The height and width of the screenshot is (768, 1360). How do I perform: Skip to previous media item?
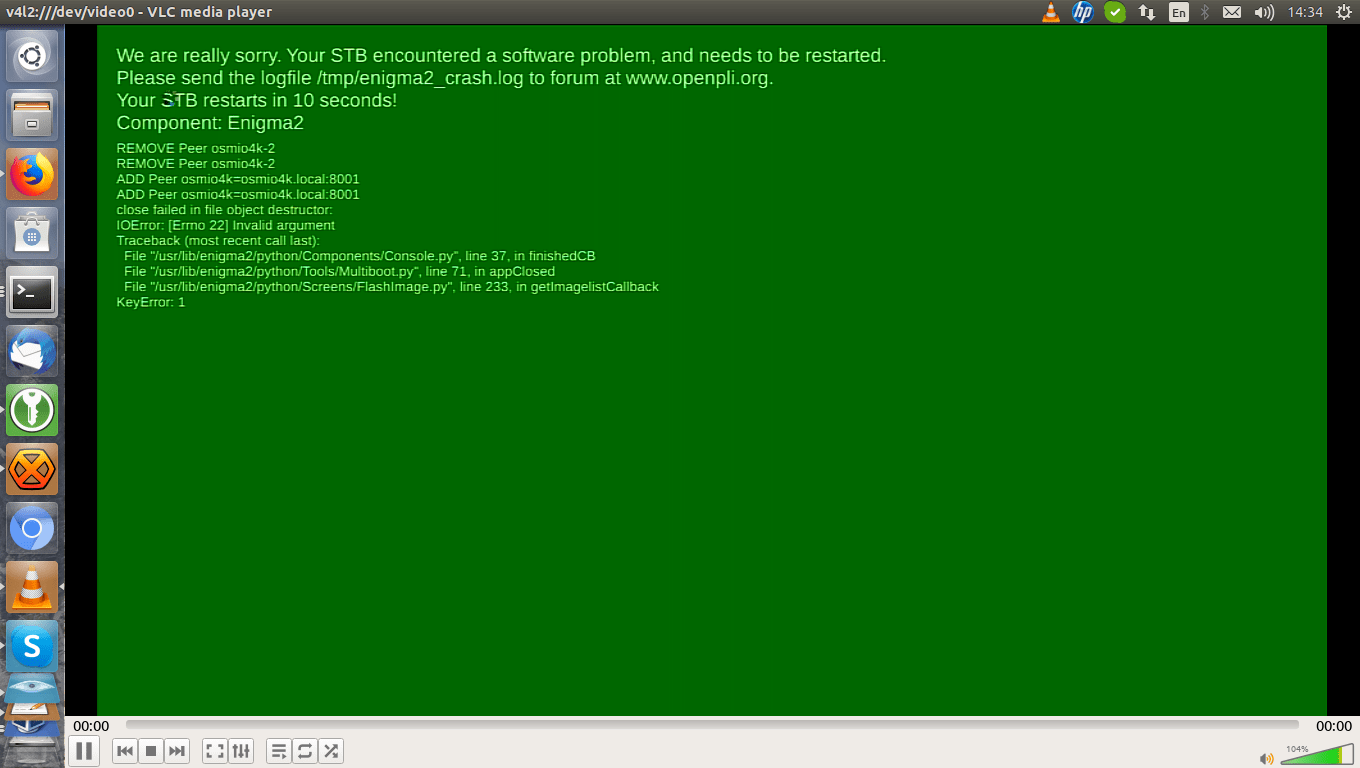tap(125, 751)
